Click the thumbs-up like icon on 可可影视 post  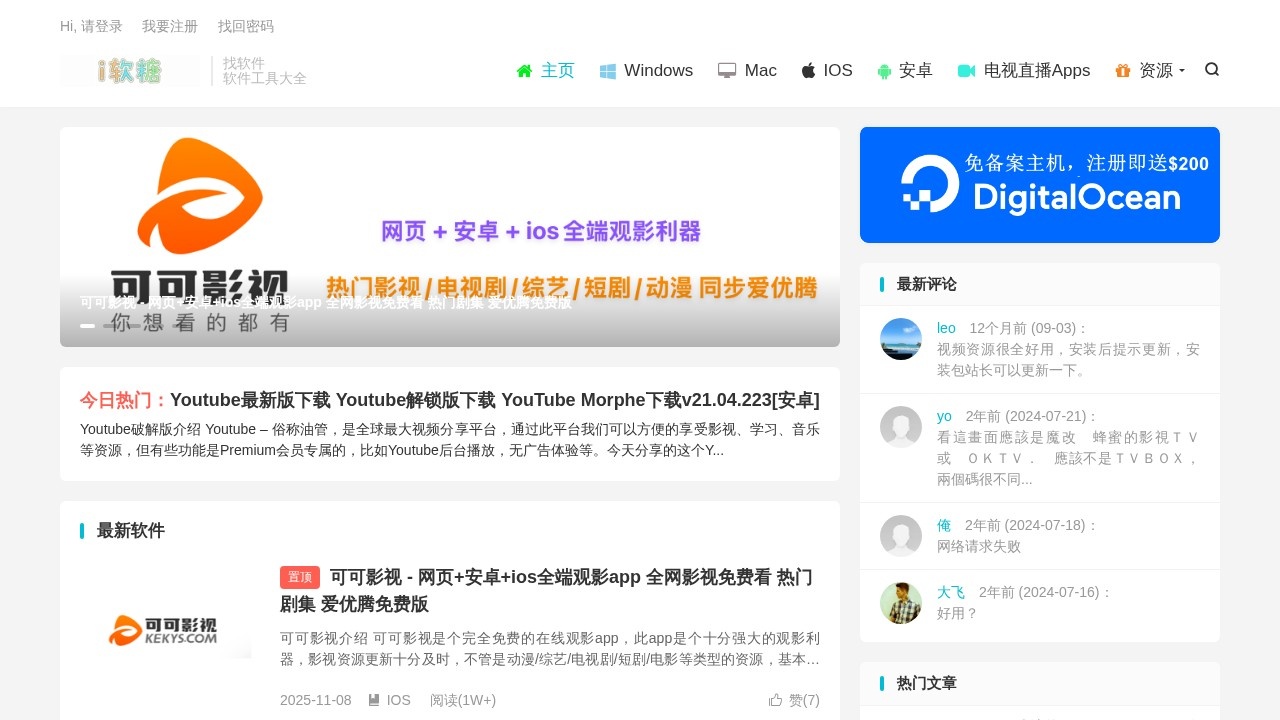click(x=775, y=700)
